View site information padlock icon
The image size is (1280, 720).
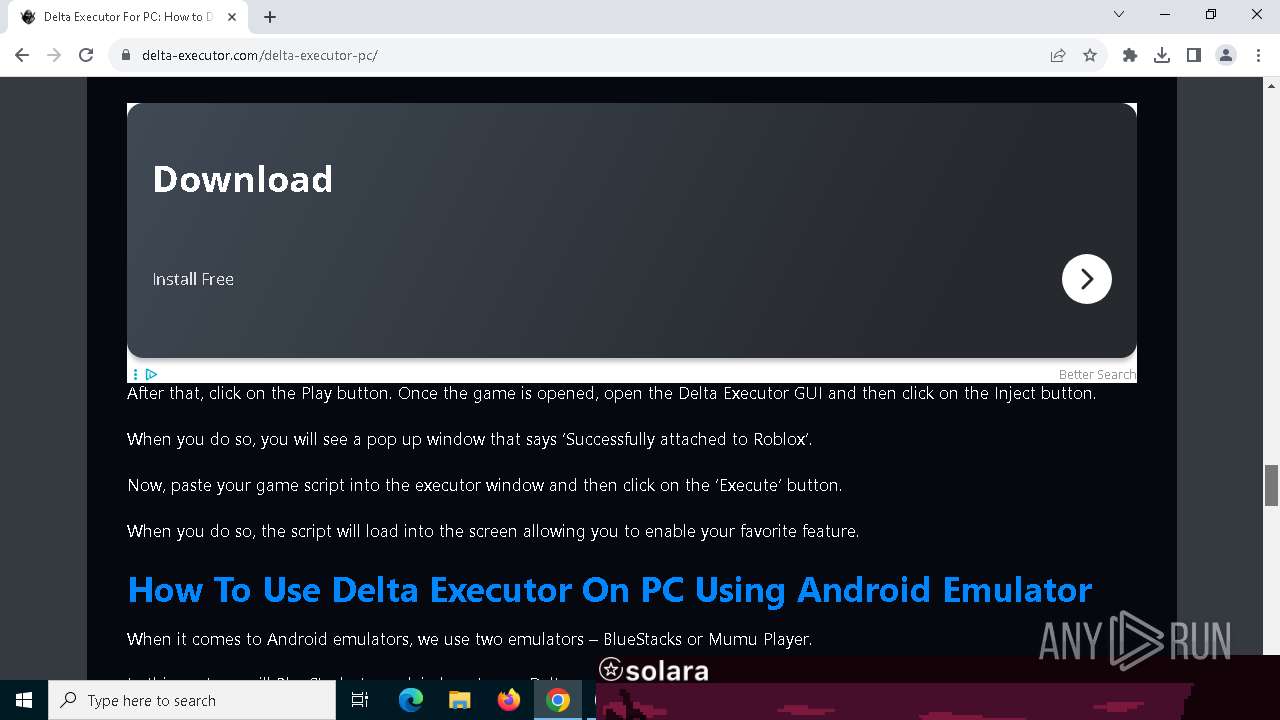[x=126, y=56]
